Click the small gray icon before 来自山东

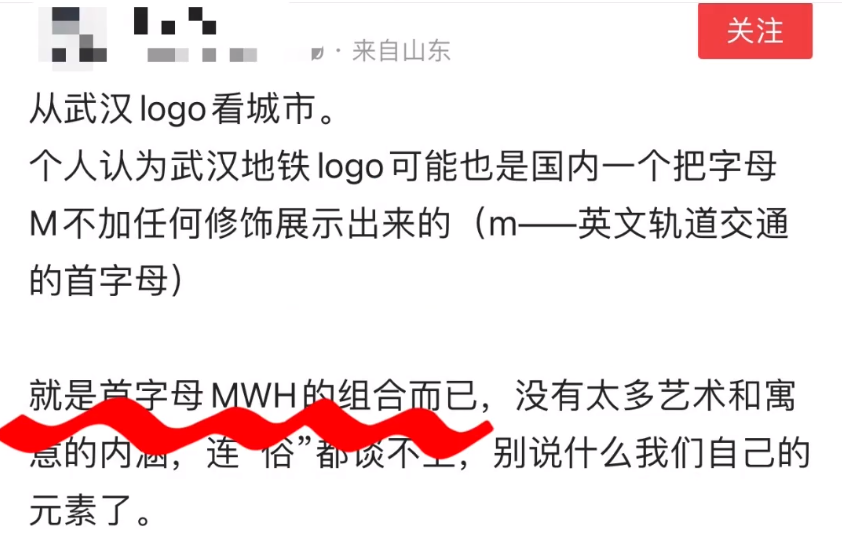coord(317,53)
